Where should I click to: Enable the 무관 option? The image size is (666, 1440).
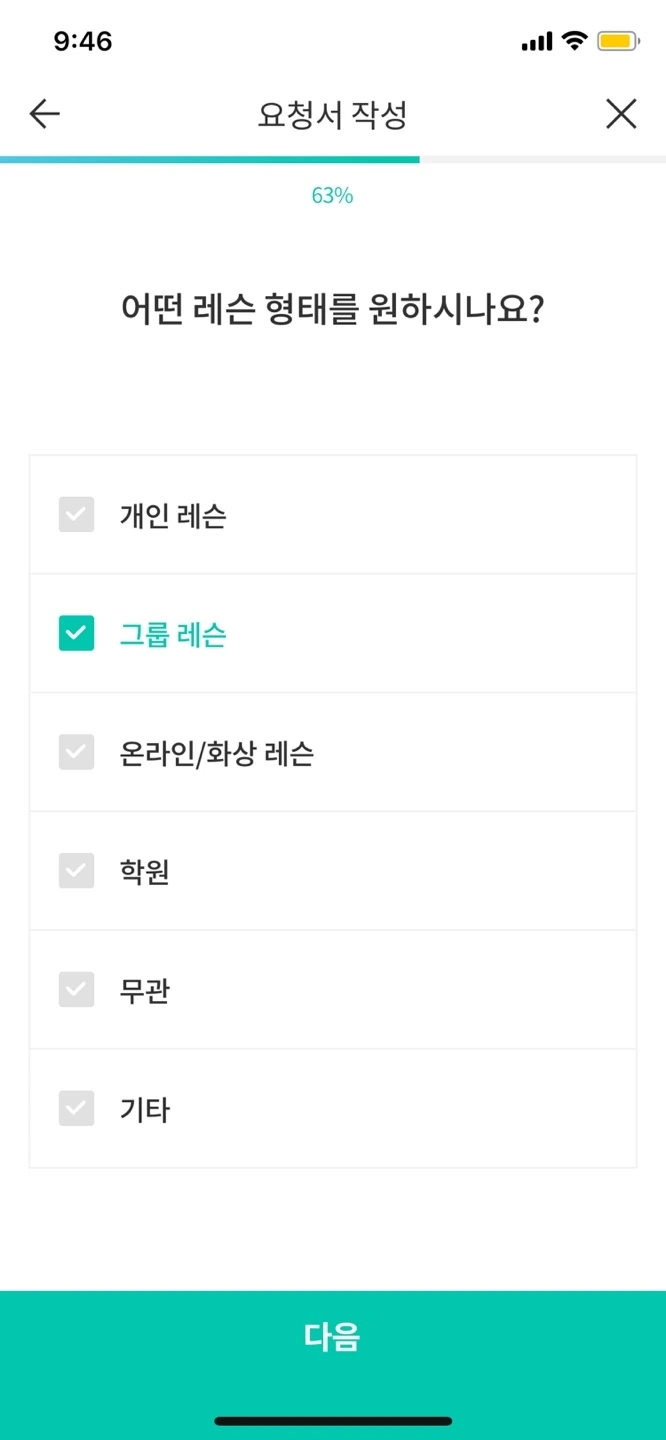(x=76, y=989)
